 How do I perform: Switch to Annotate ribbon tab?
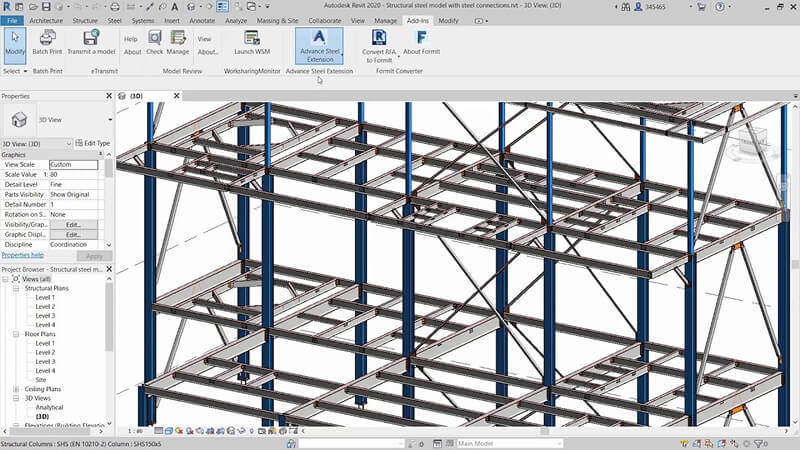point(202,21)
